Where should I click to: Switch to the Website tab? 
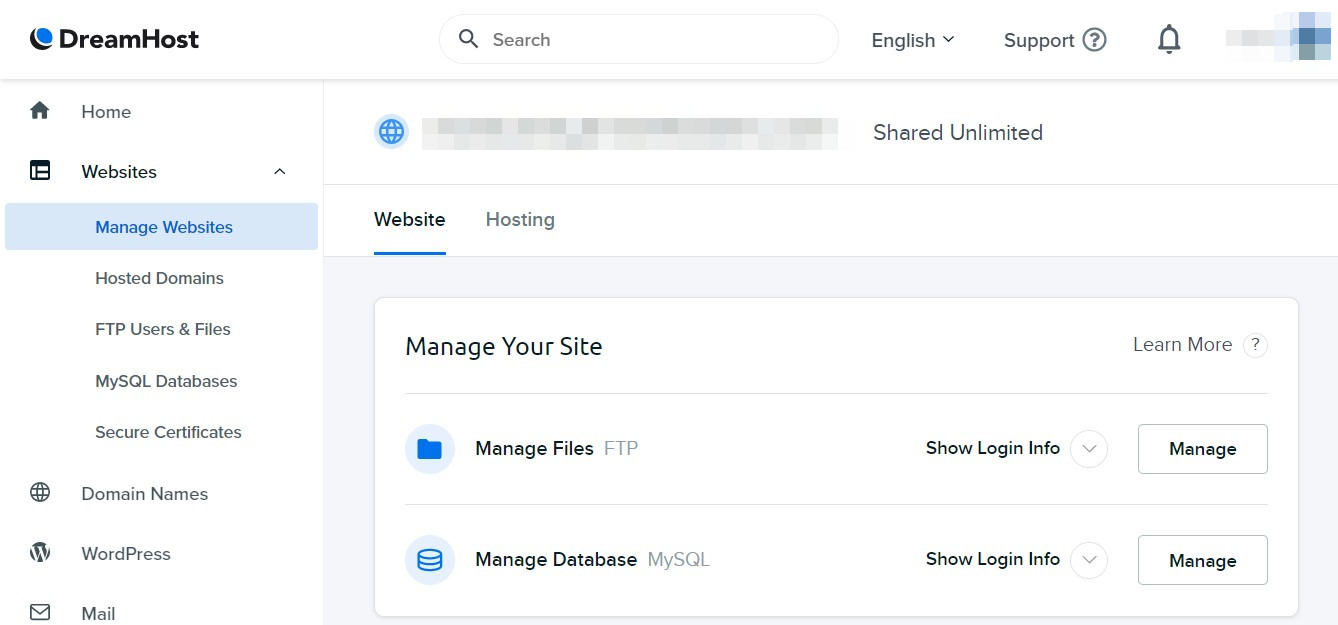tap(410, 220)
